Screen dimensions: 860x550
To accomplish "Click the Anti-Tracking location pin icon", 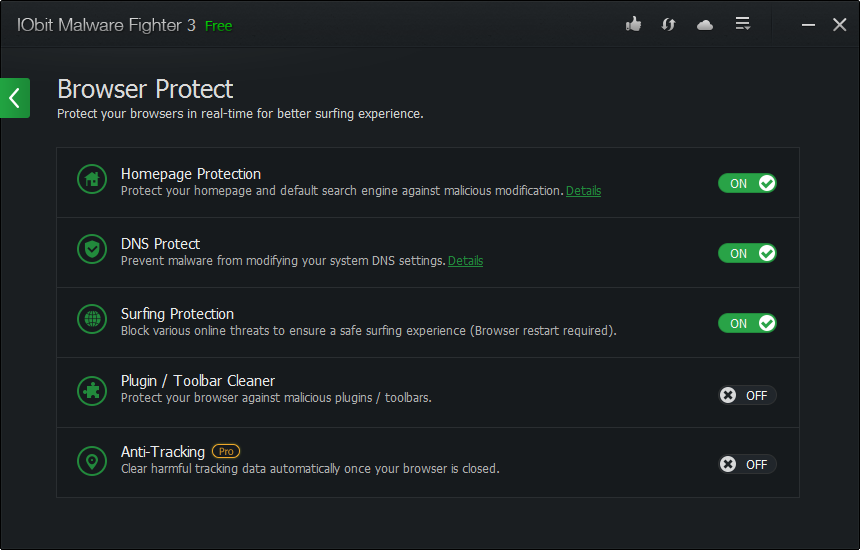I will (x=92, y=461).
